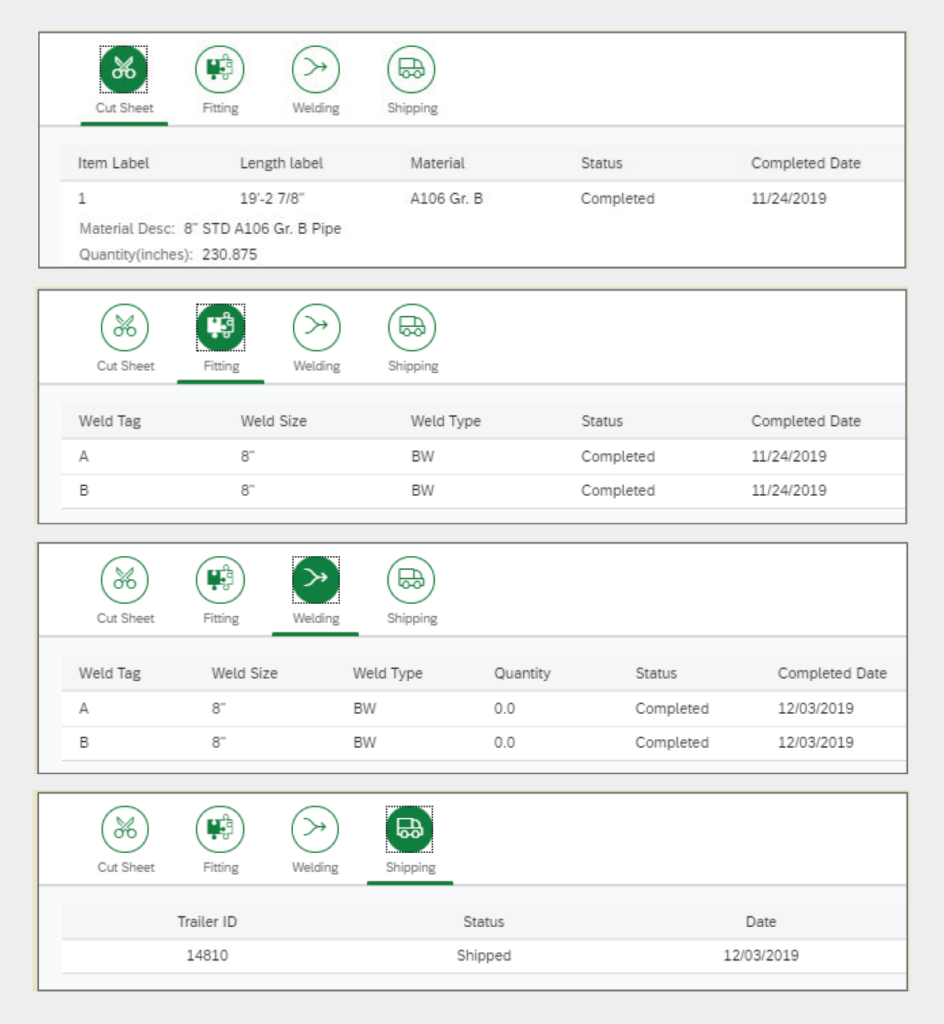
Task: Click the Welding icon in the bottom Shipping panel
Action: pos(315,829)
